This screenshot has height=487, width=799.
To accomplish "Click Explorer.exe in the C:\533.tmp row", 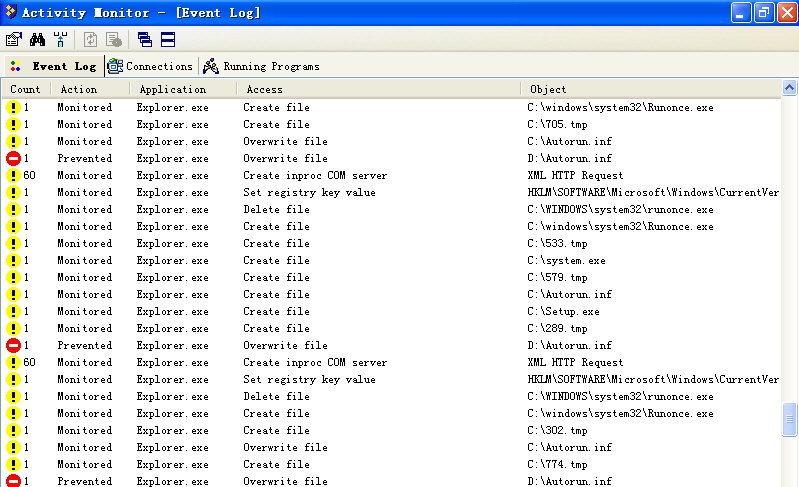I will tap(172, 244).
